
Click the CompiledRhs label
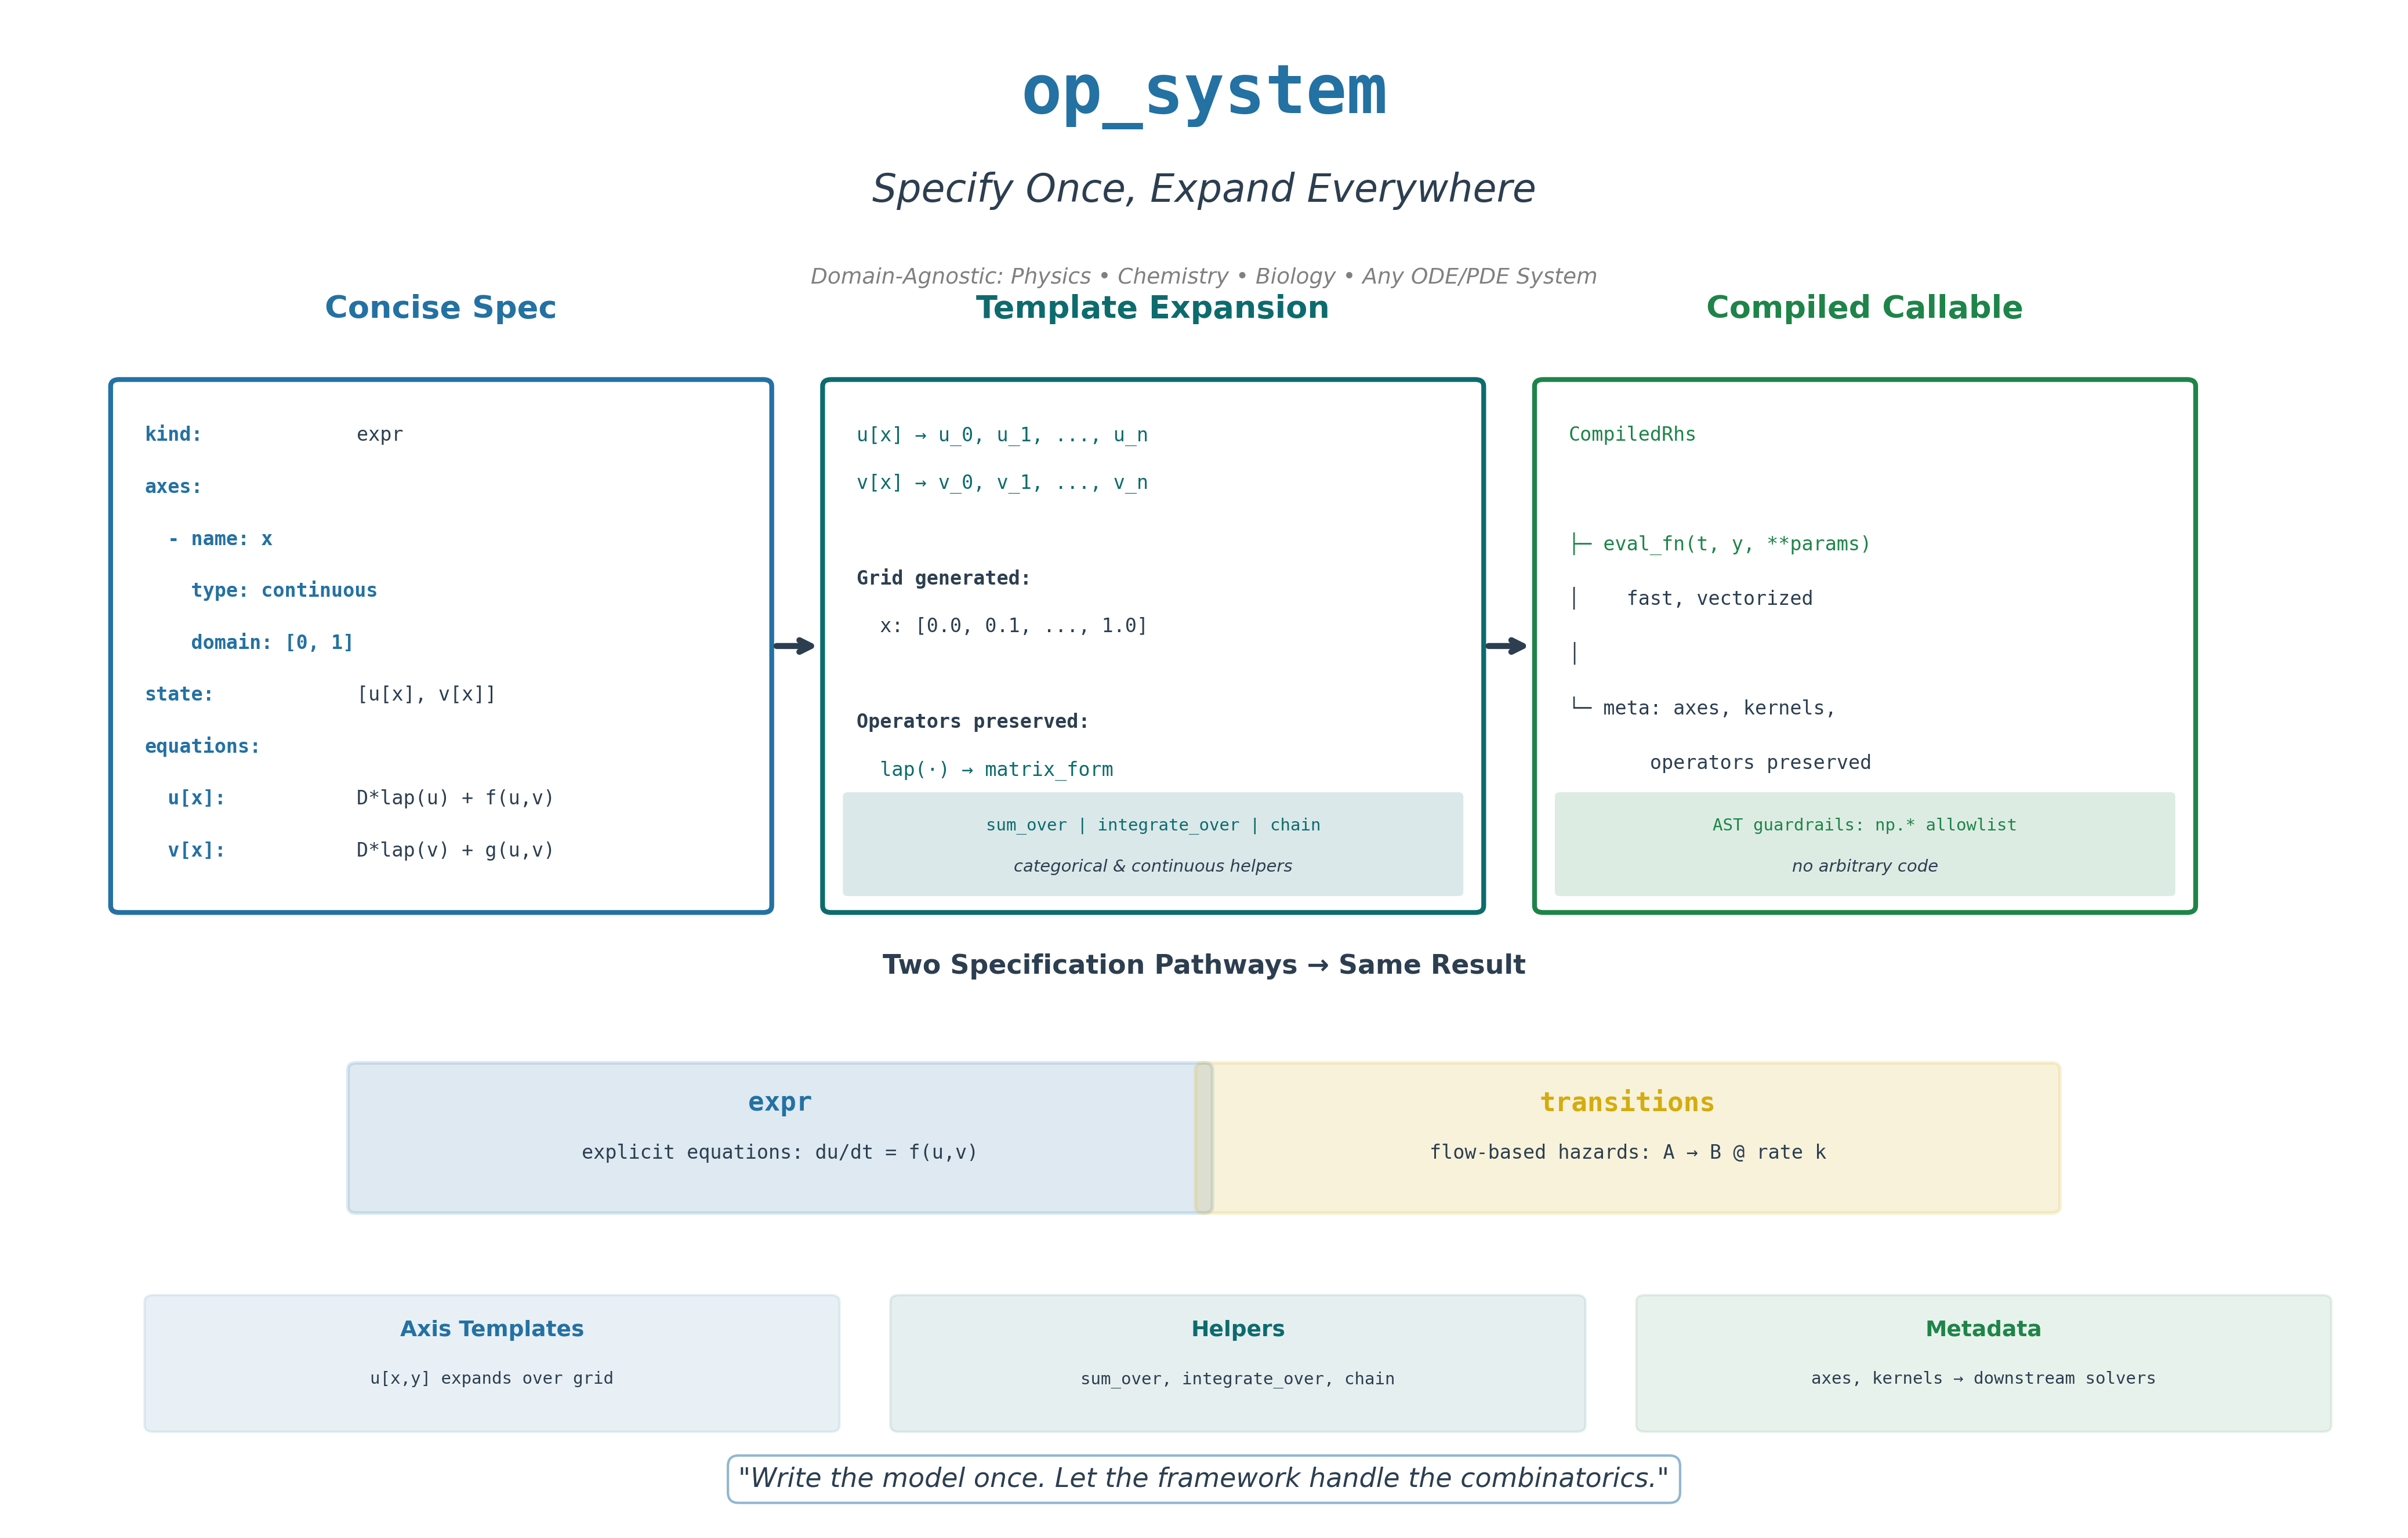click(x=1631, y=434)
